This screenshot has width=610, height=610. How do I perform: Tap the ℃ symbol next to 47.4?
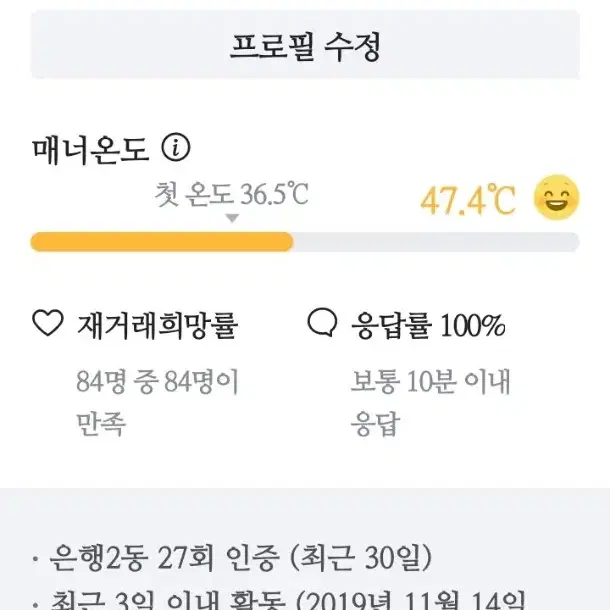[501, 200]
